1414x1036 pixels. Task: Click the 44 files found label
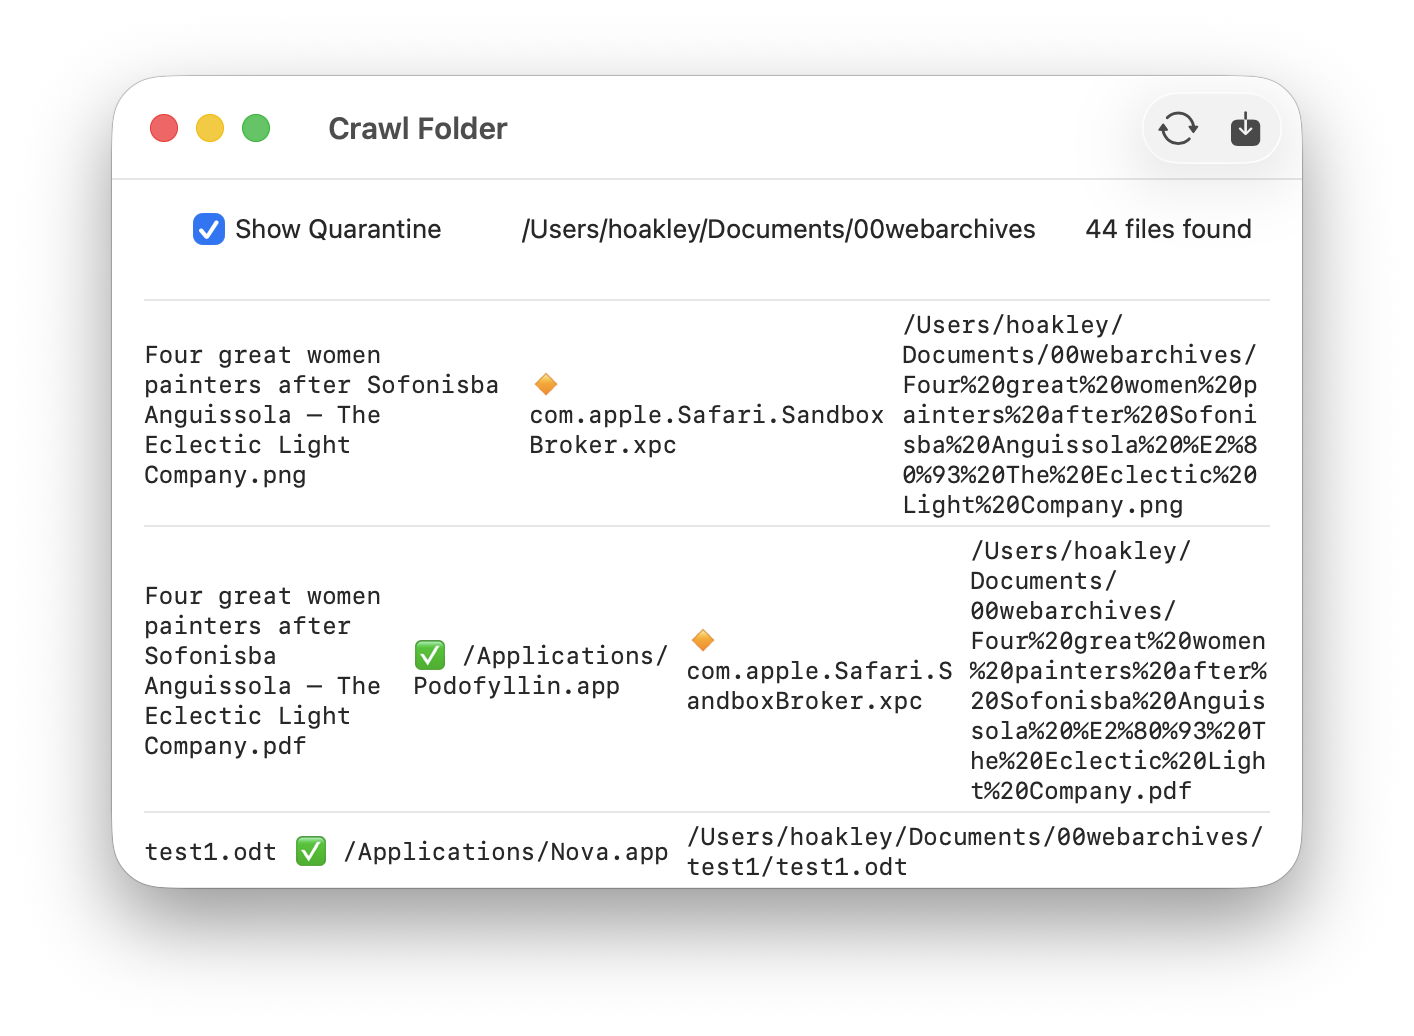1167,229
